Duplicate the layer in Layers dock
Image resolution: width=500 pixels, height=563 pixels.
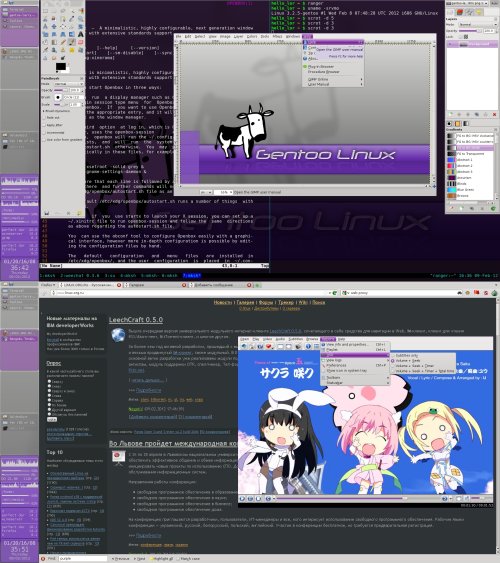pos(477,114)
